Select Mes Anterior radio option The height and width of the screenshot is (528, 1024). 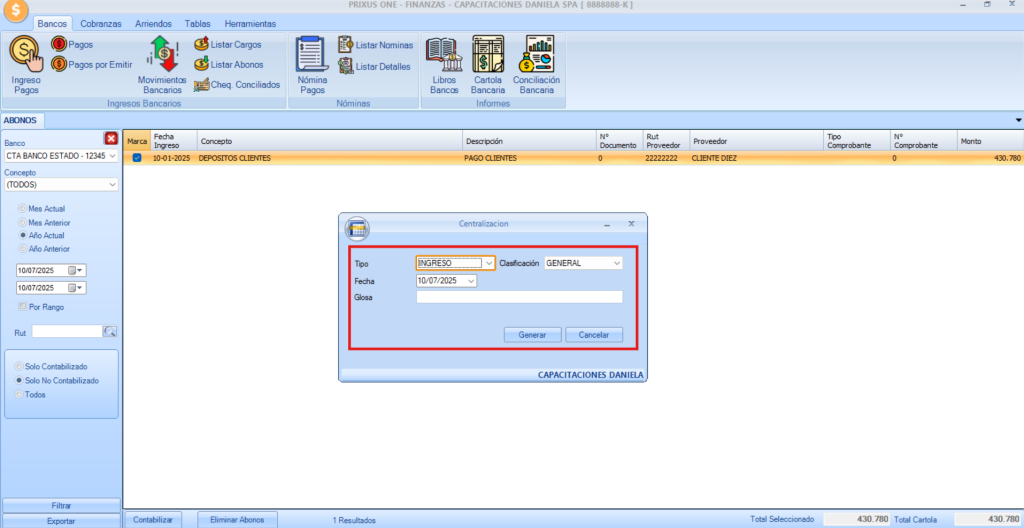click(x=23, y=222)
